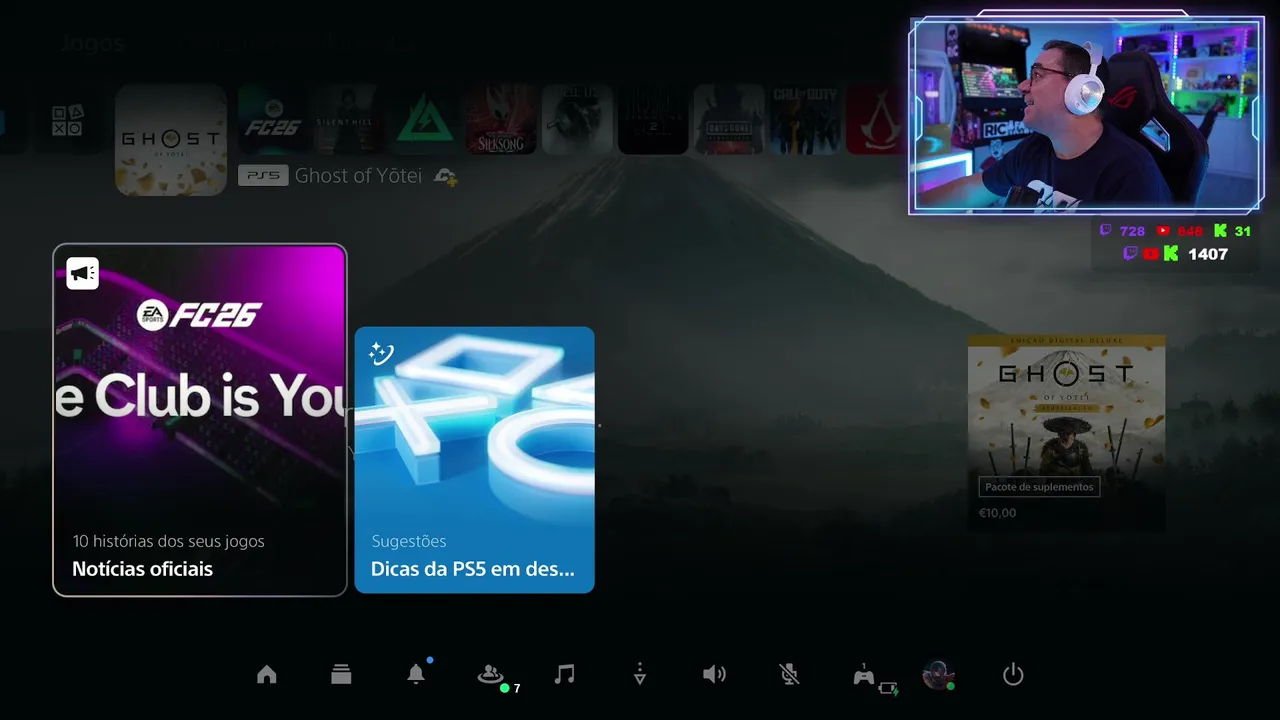Open Sound speaker settings icon

click(x=714, y=675)
